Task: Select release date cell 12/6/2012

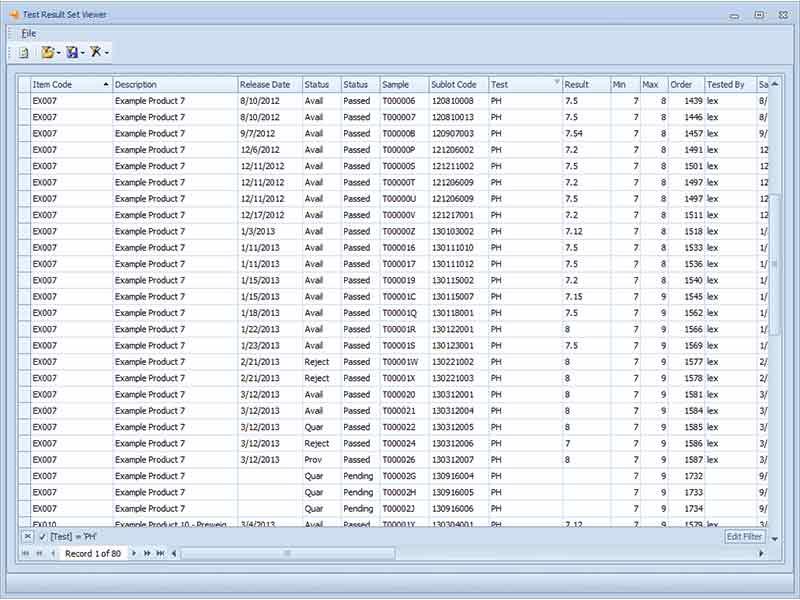Action: point(270,150)
